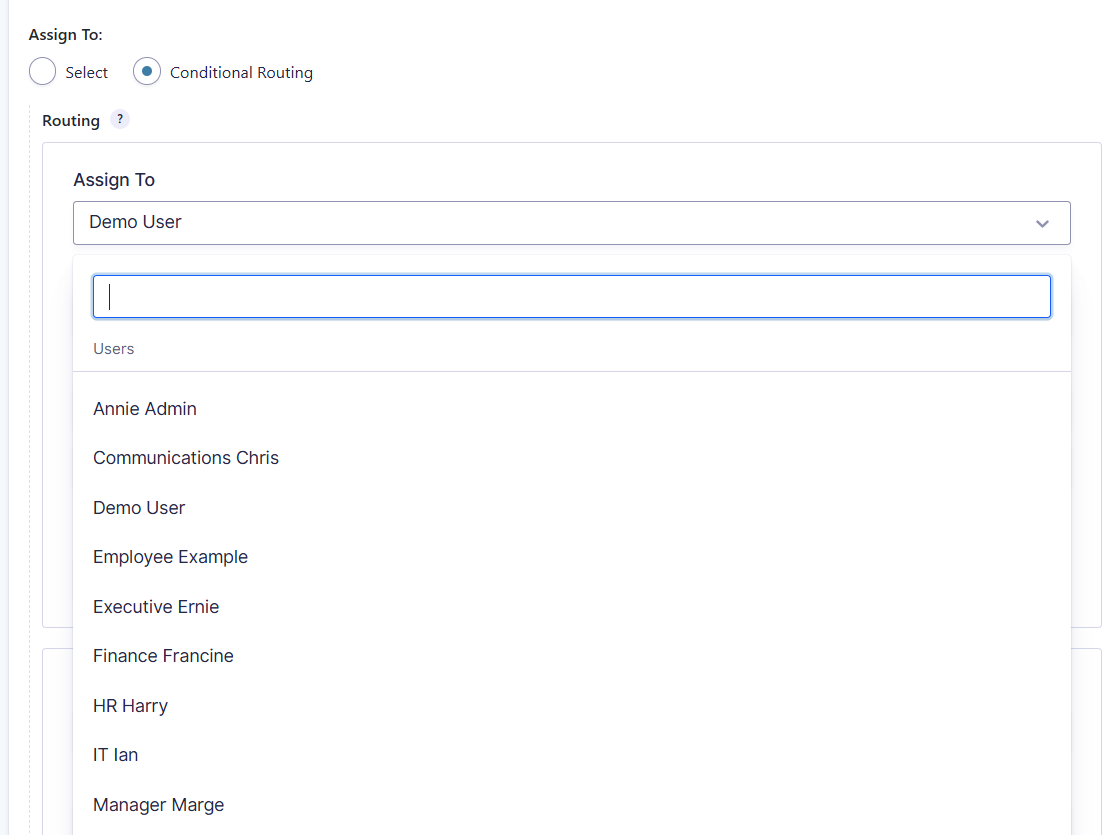This screenshot has width=1112, height=835.
Task: Pick Annie Admin from the user list
Action: 145,409
